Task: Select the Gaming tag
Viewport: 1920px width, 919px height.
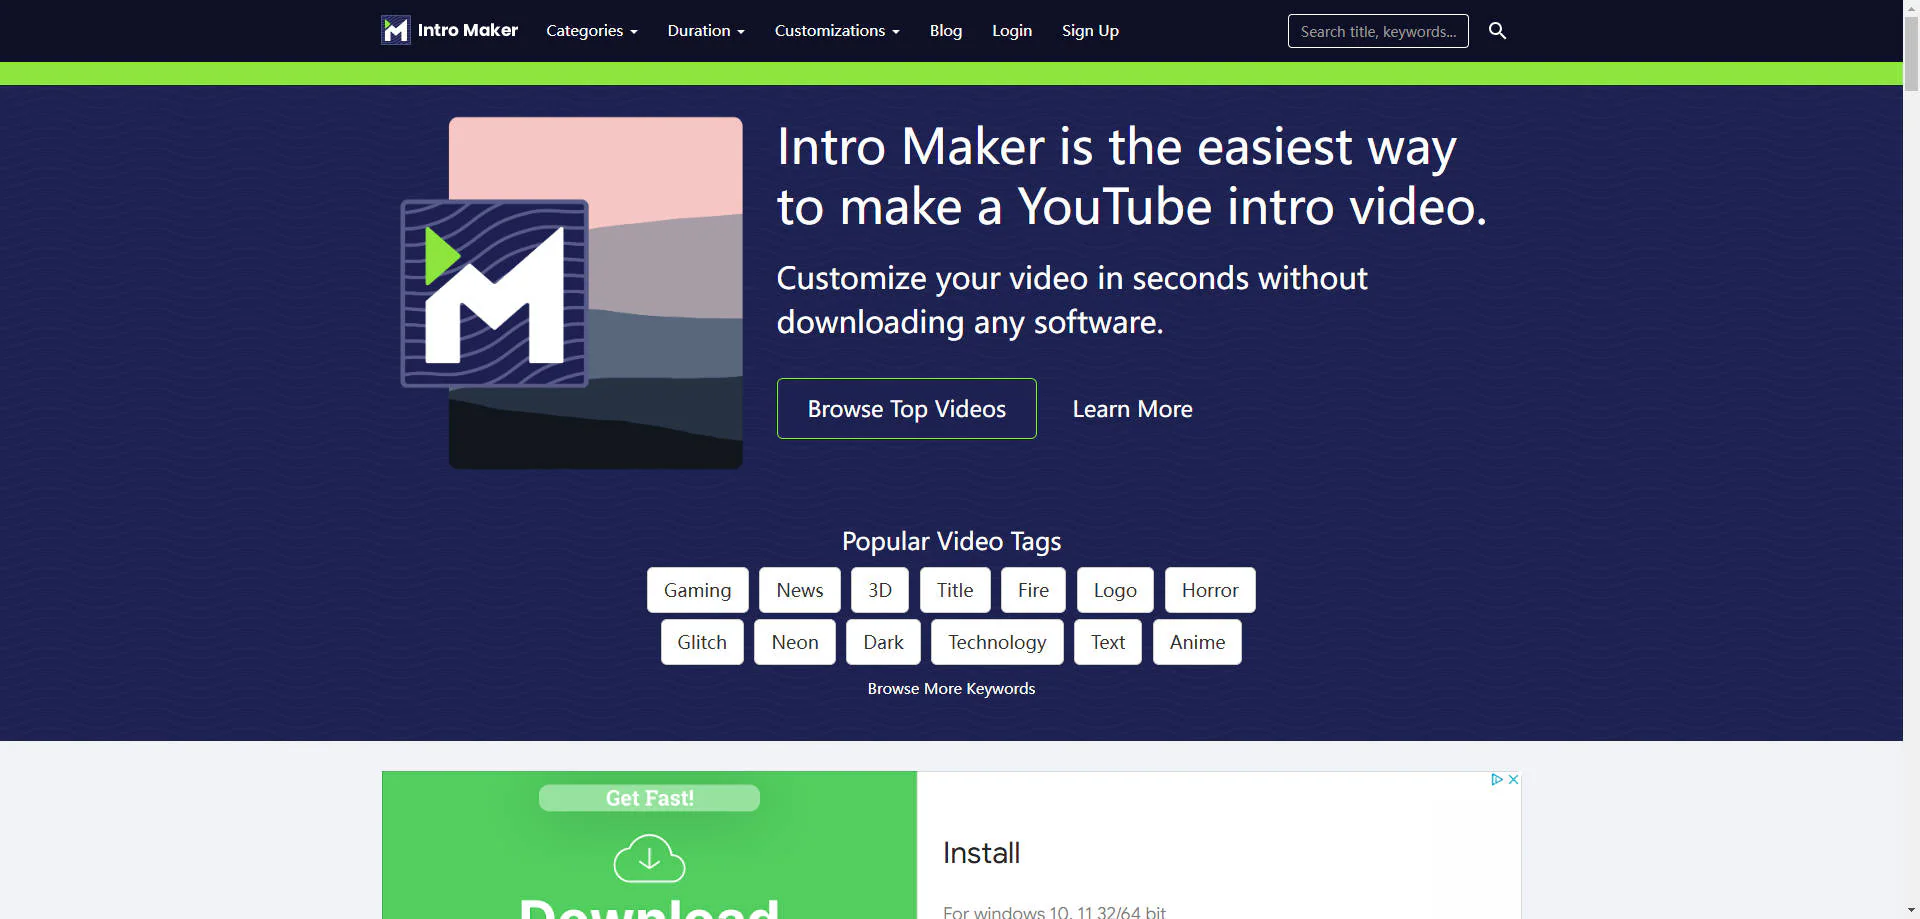Action: click(x=698, y=590)
